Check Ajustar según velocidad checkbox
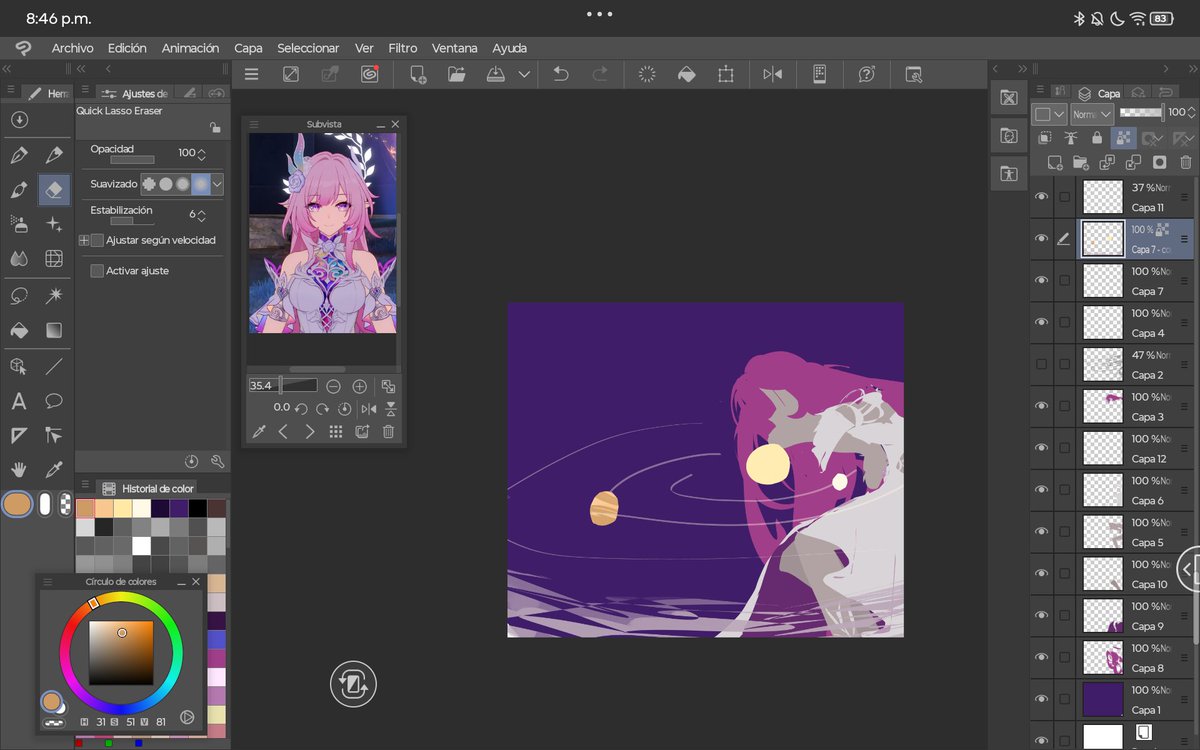This screenshot has height=750, width=1200. click(97, 240)
